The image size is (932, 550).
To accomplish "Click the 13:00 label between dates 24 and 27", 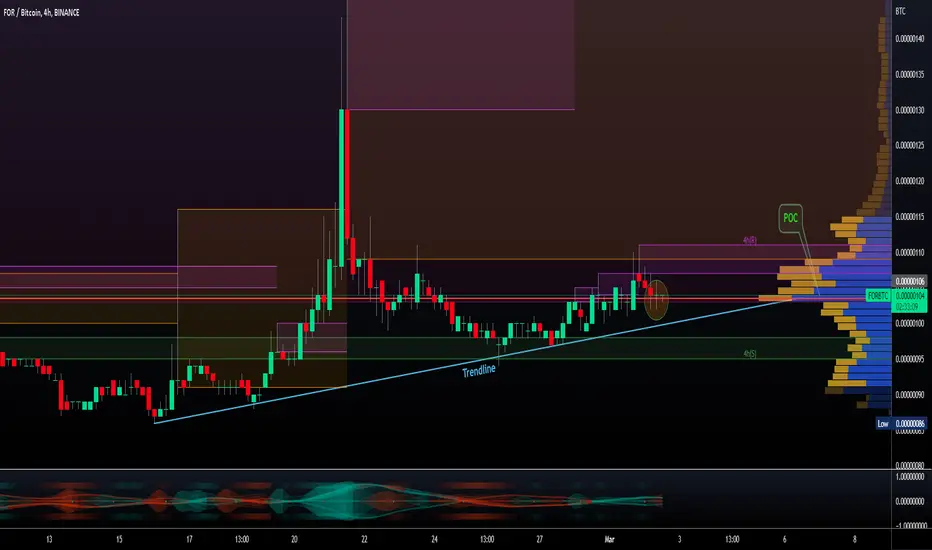I will click(487, 539).
